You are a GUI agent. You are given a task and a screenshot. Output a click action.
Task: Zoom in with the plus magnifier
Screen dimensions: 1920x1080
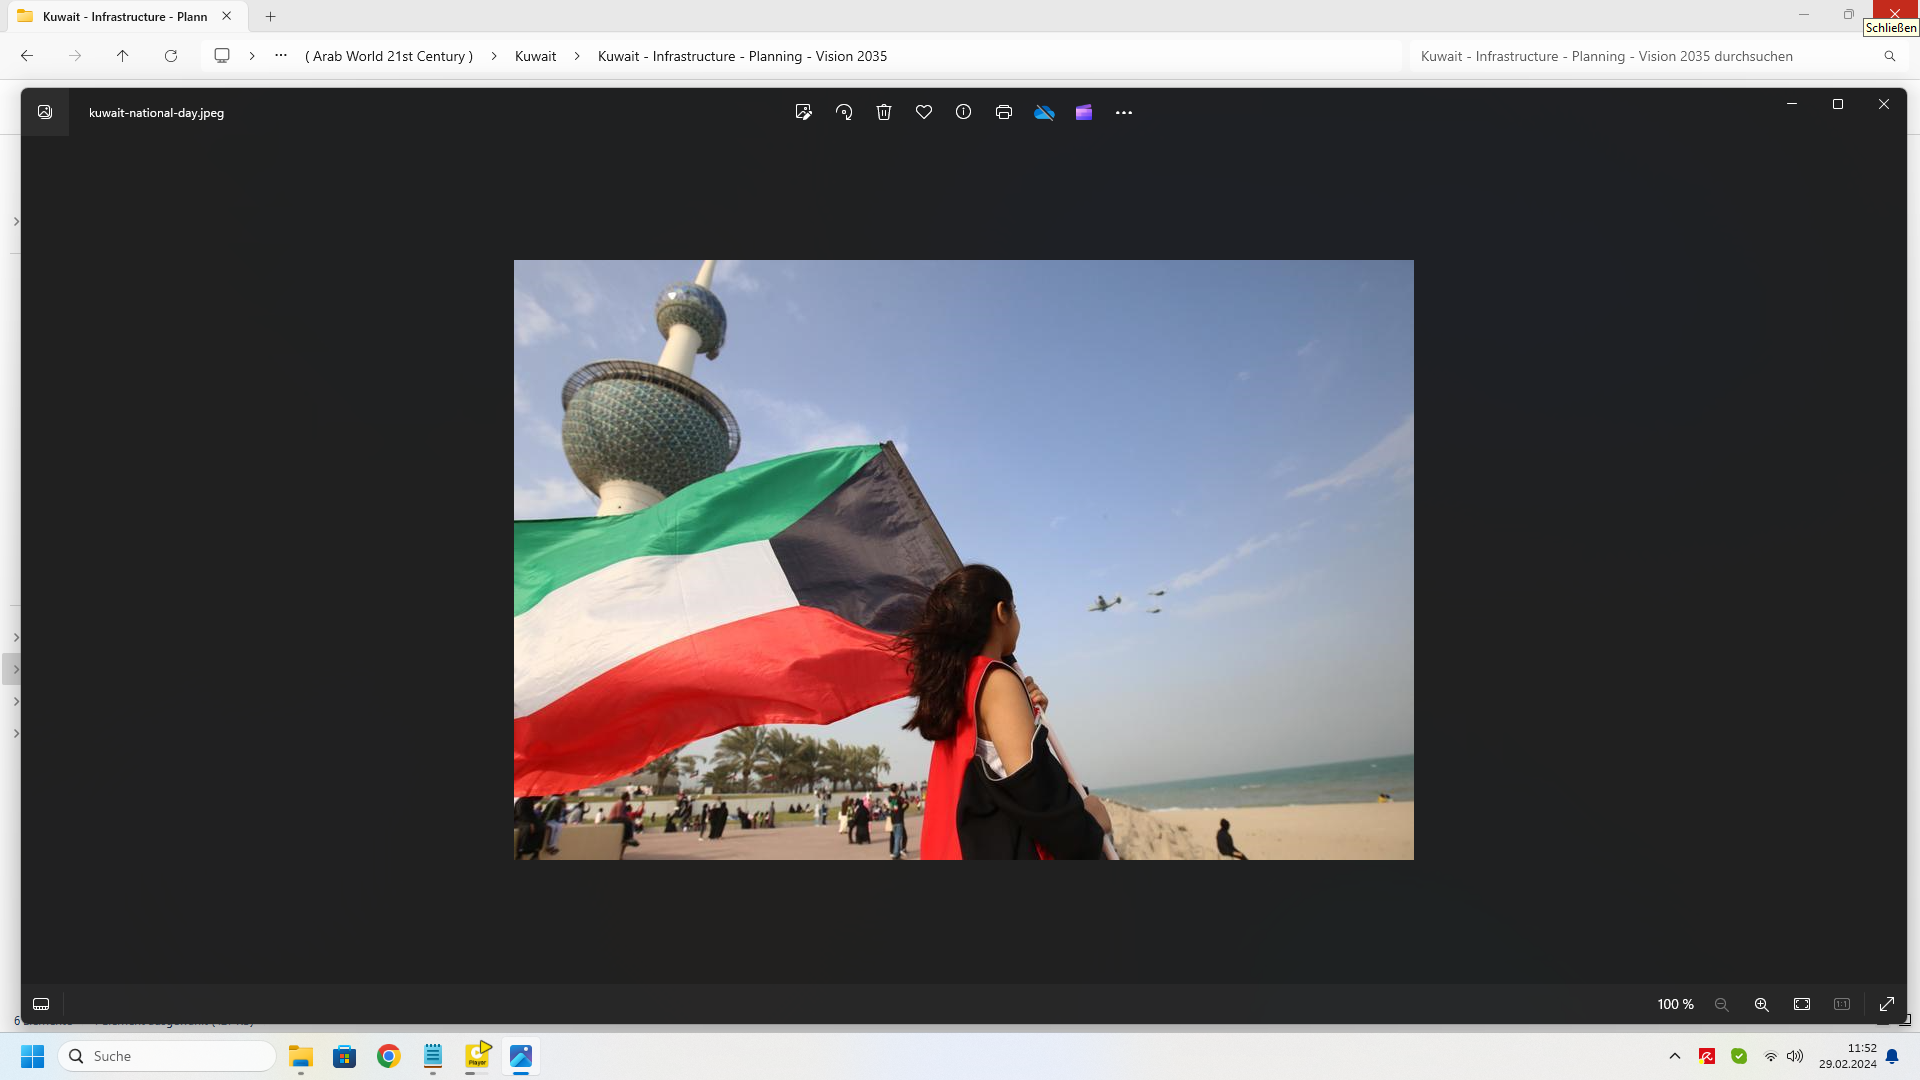coord(1762,1004)
